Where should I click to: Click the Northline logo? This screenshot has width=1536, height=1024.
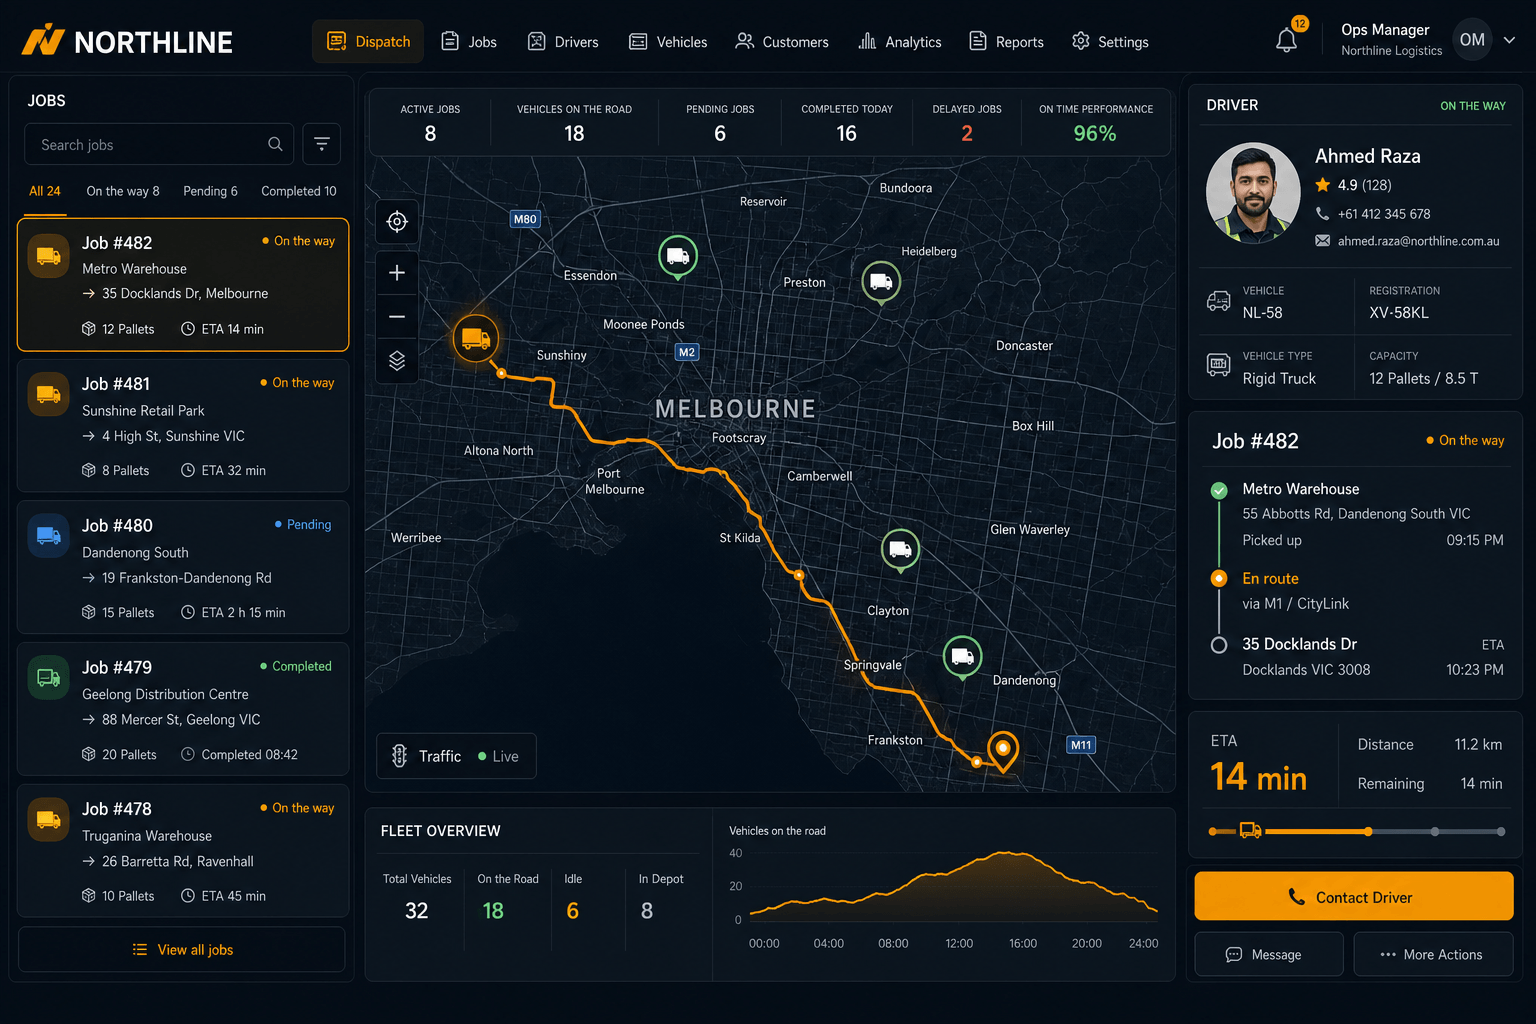point(127,41)
